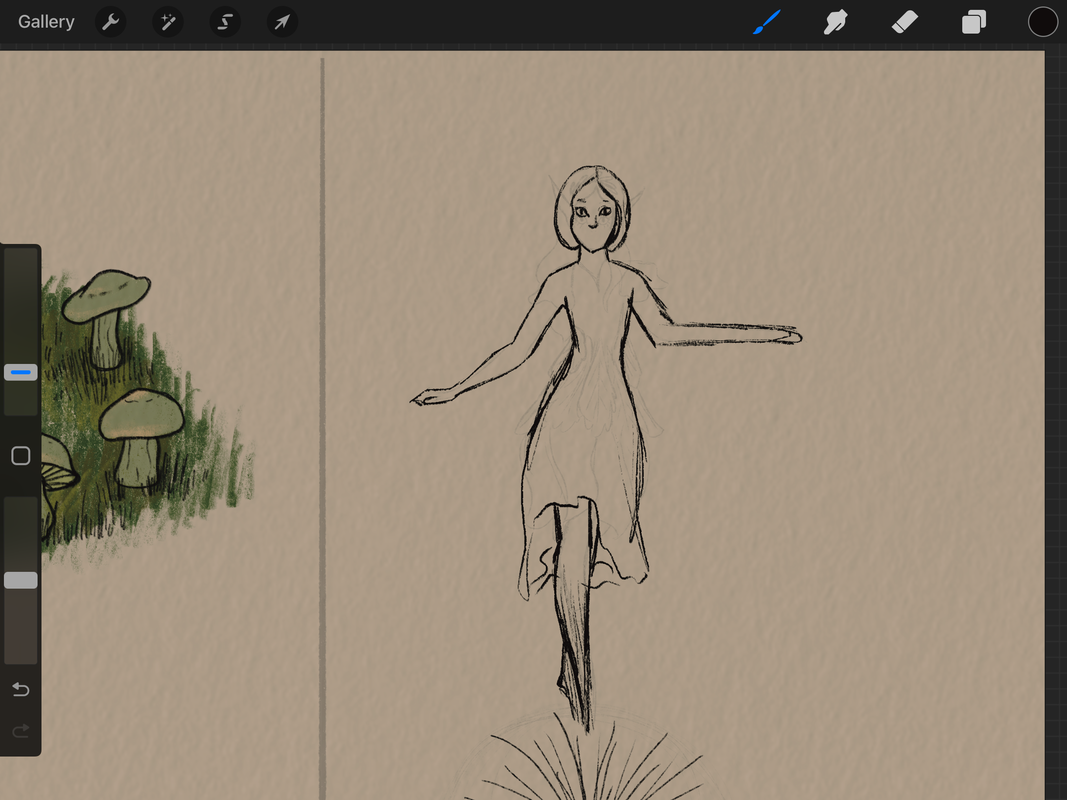Select the Smudge tool

click(x=836, y=22)
